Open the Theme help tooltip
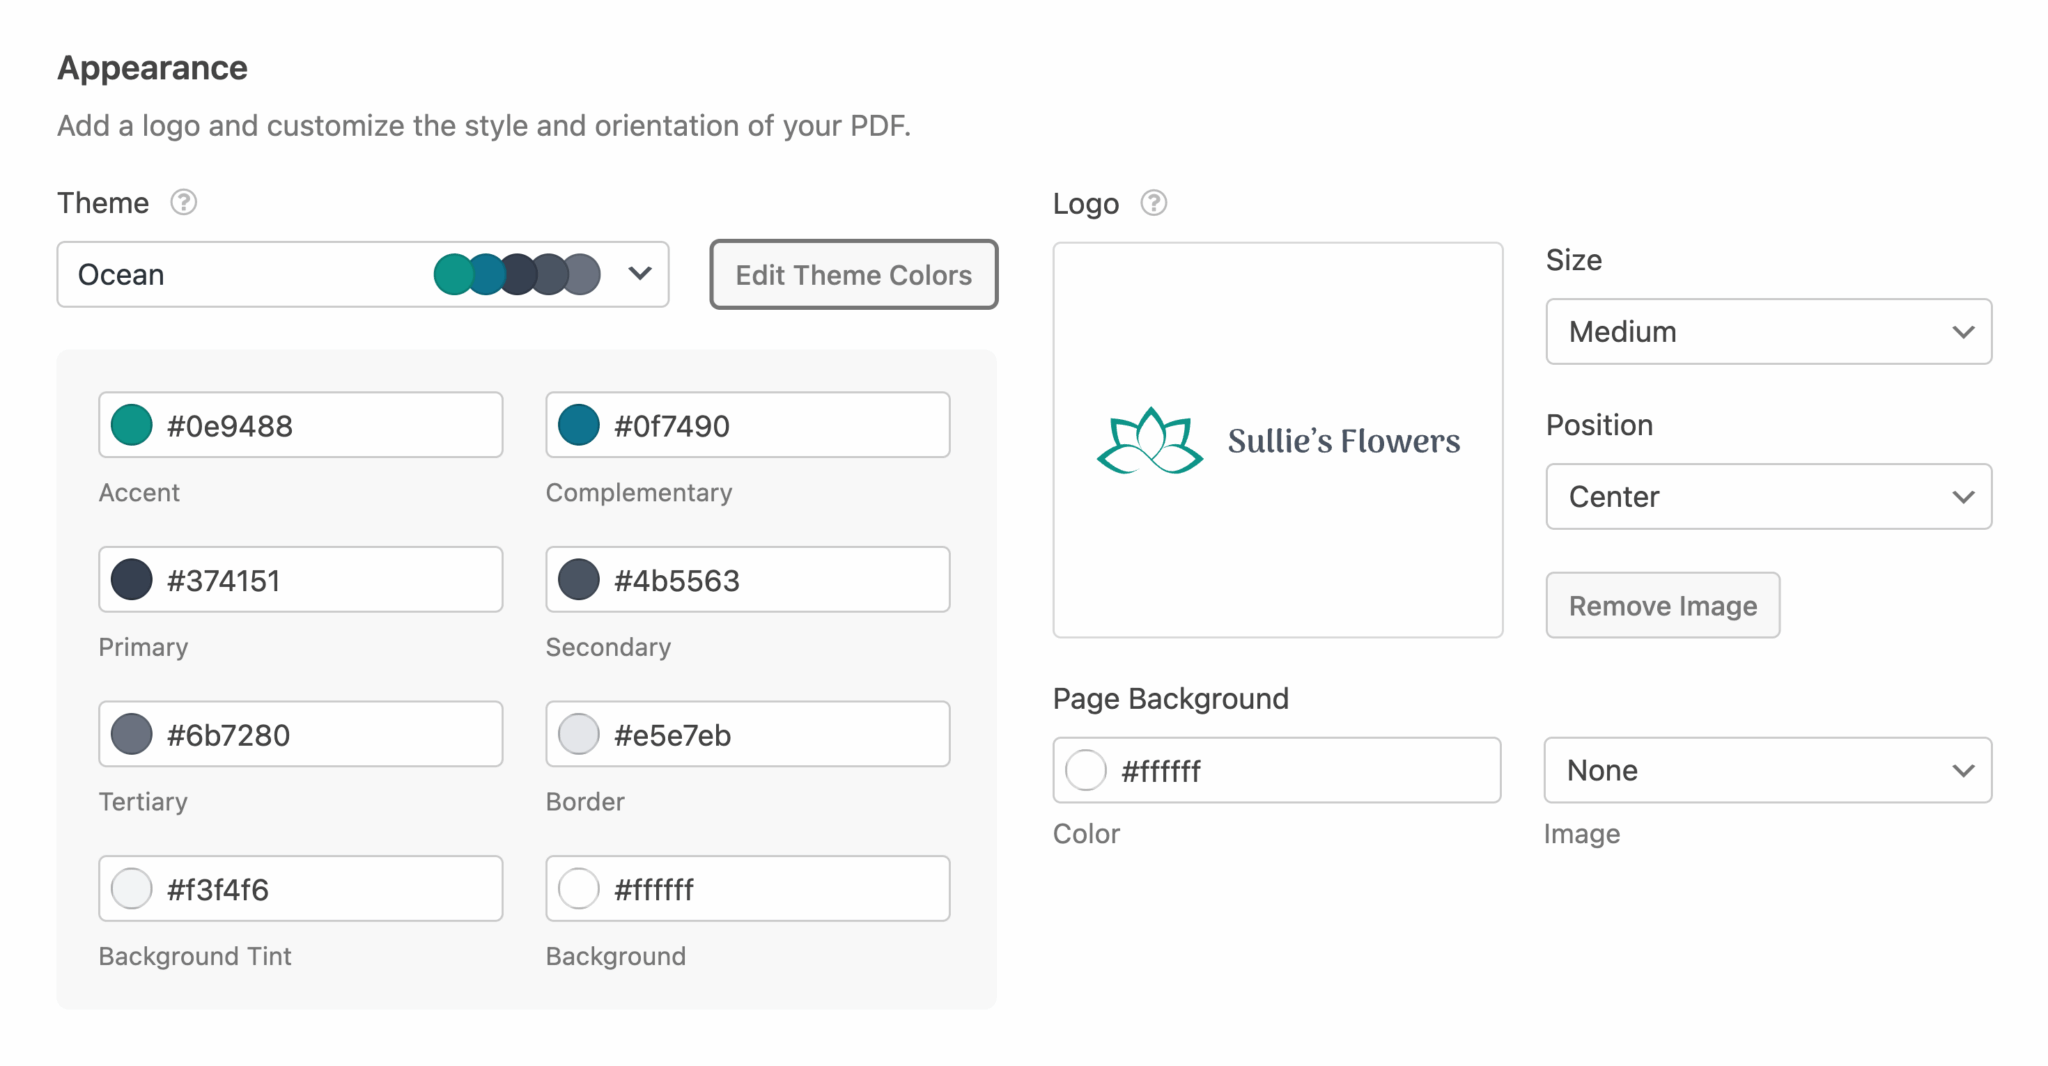 click(183, 203)
